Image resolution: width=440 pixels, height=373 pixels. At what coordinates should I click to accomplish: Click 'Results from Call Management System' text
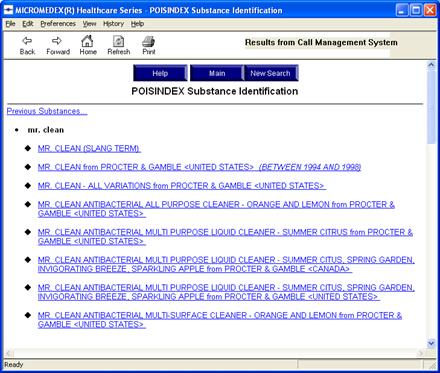pyautogui.click(x=321, y=43)
